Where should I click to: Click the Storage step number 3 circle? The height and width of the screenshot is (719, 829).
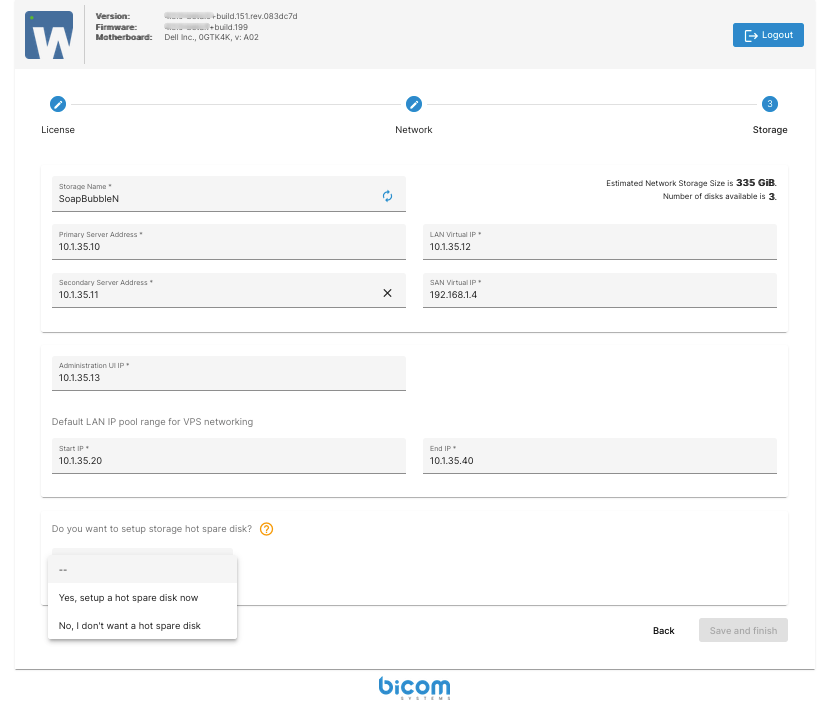pos(769,104)
